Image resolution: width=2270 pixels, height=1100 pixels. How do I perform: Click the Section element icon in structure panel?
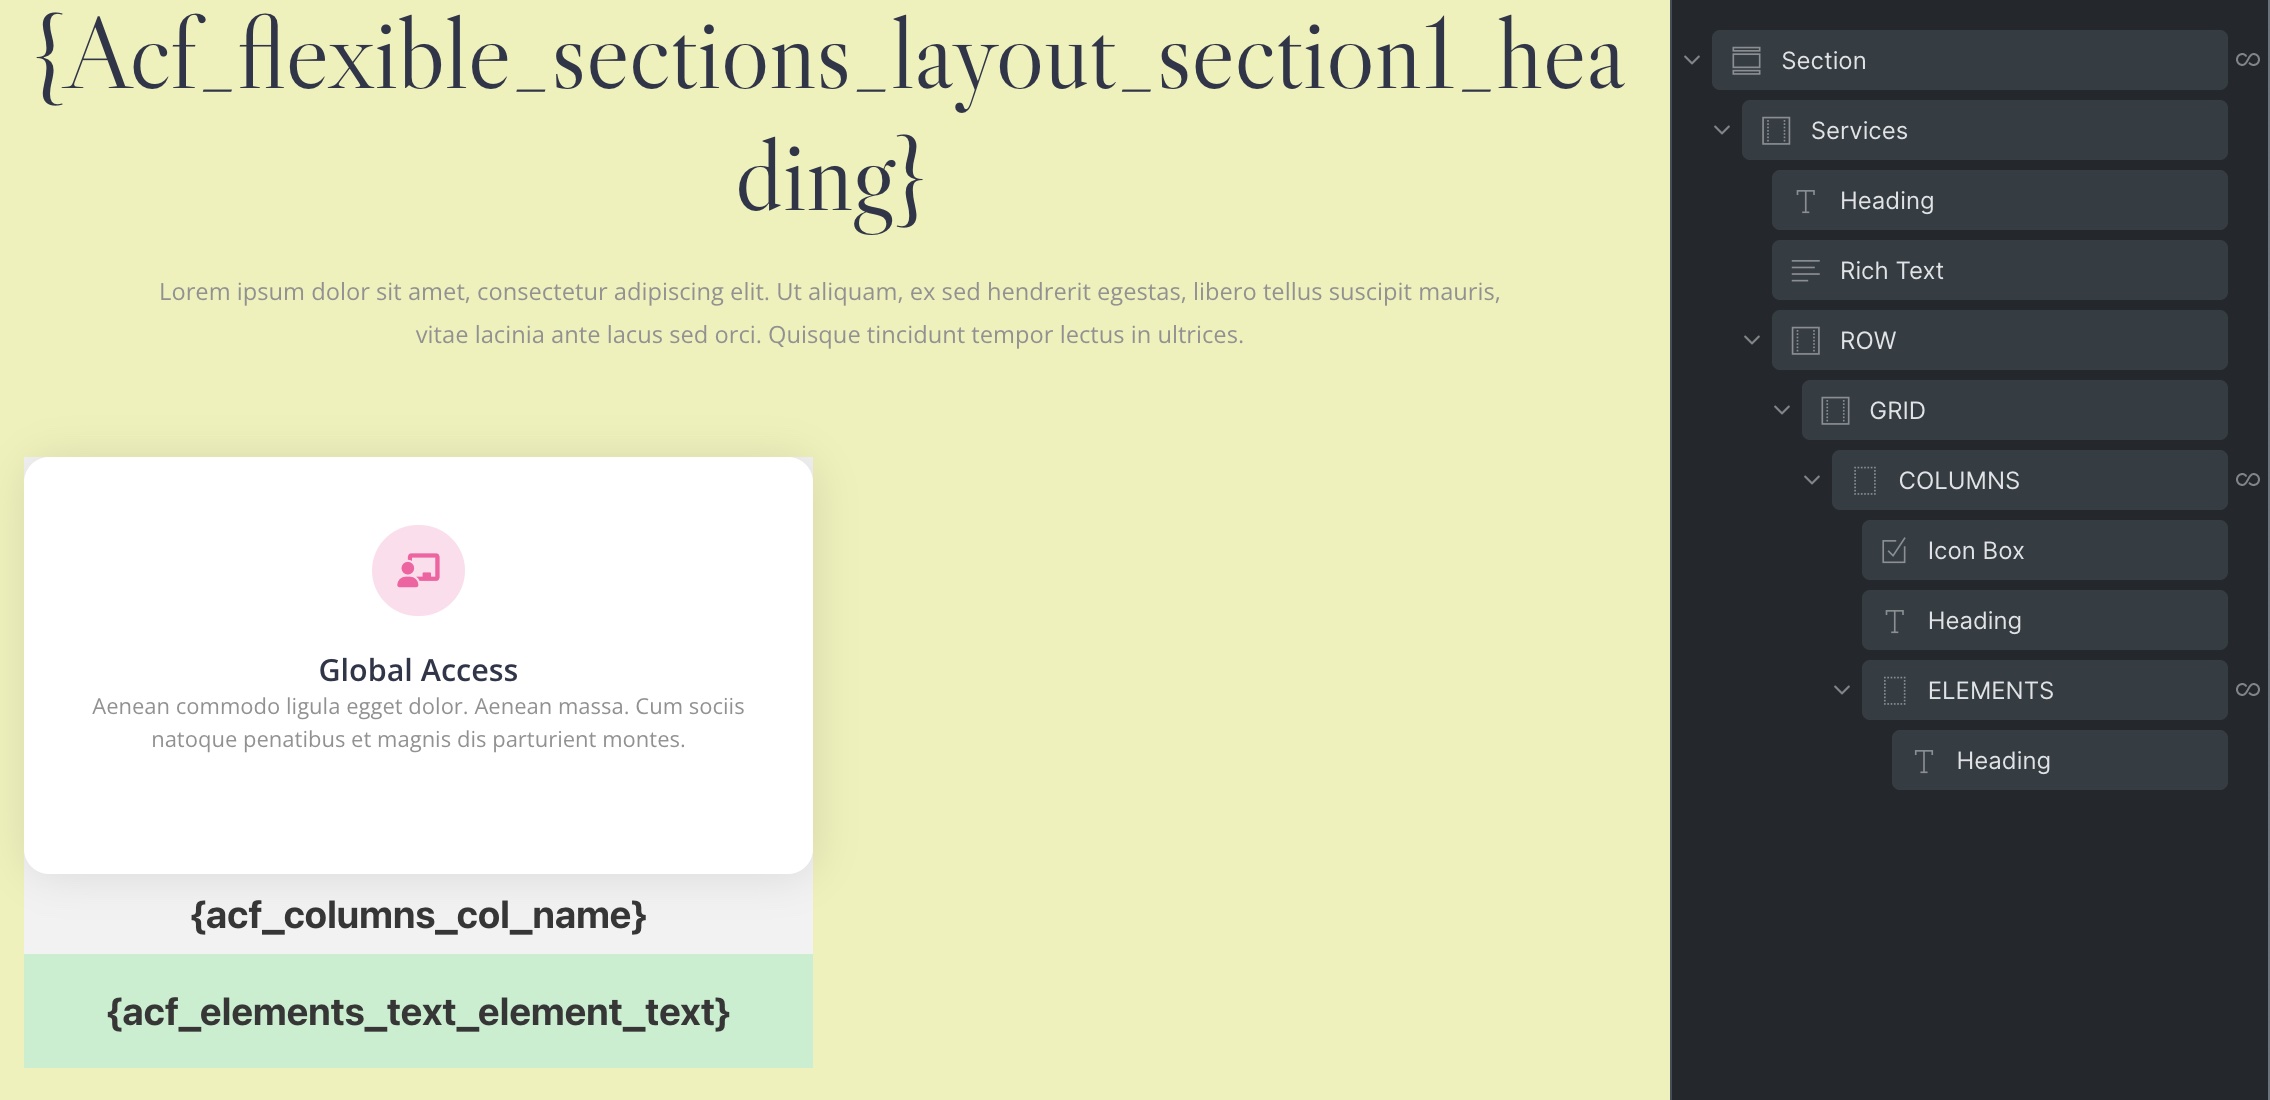1746,60
